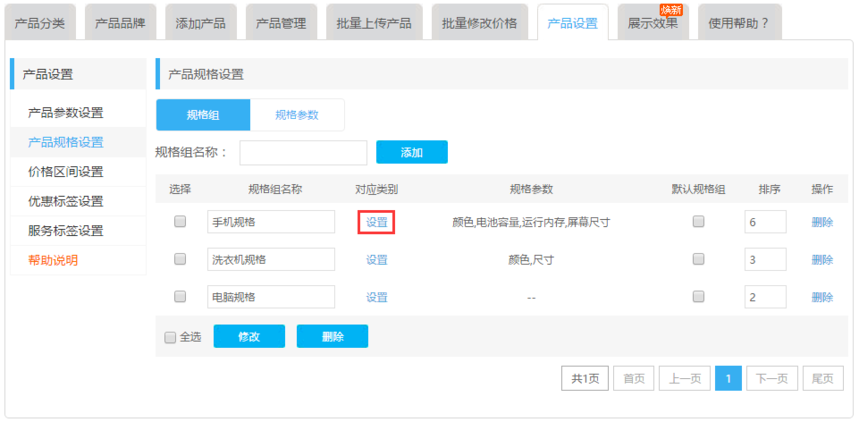Click the 上一页 pagination button
The height and width of the screenshot is (422, 859).
[x=685, y=378]
